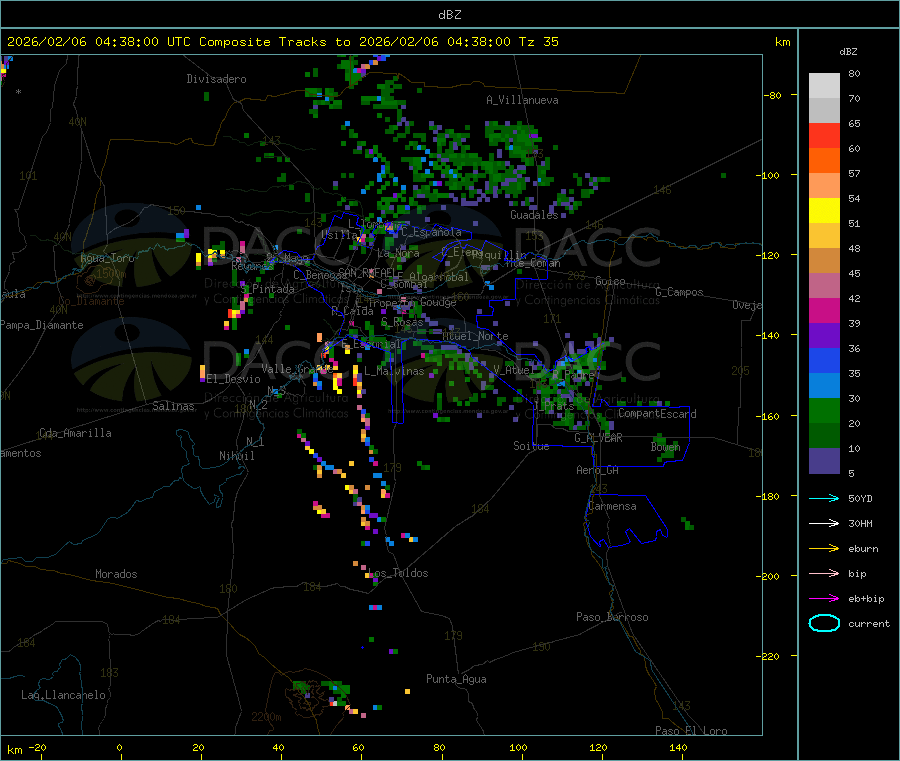Click the 'C_Española' map label

tap(431, 232)
